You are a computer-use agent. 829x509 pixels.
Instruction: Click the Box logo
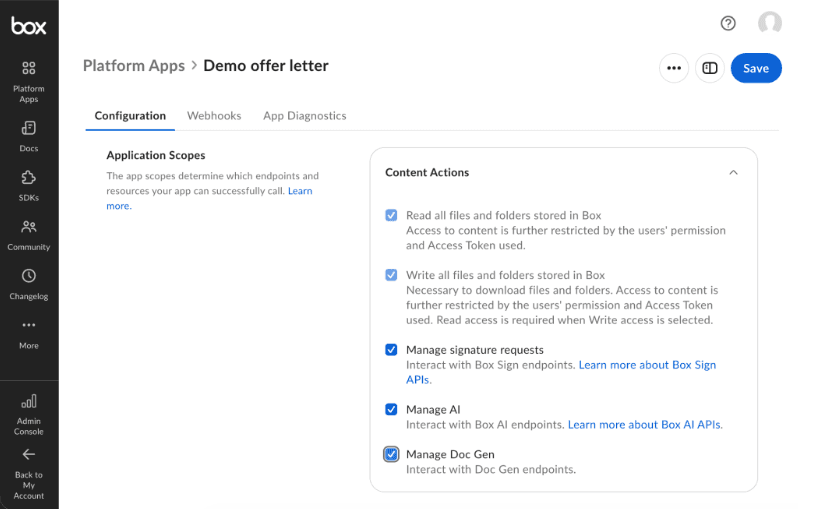[x=29, y=25]
